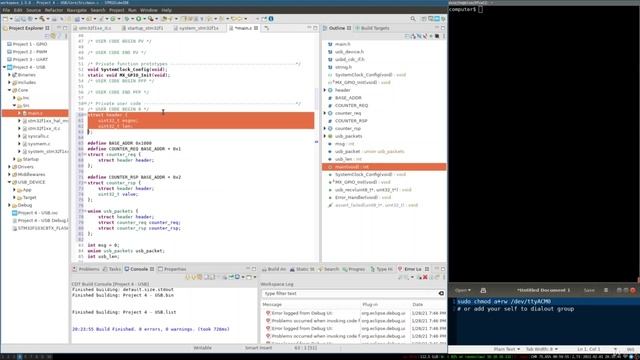Viewport: 640px width, 360px height.
Task: Collapse the Src folder
Action: (x=14, y=105)
